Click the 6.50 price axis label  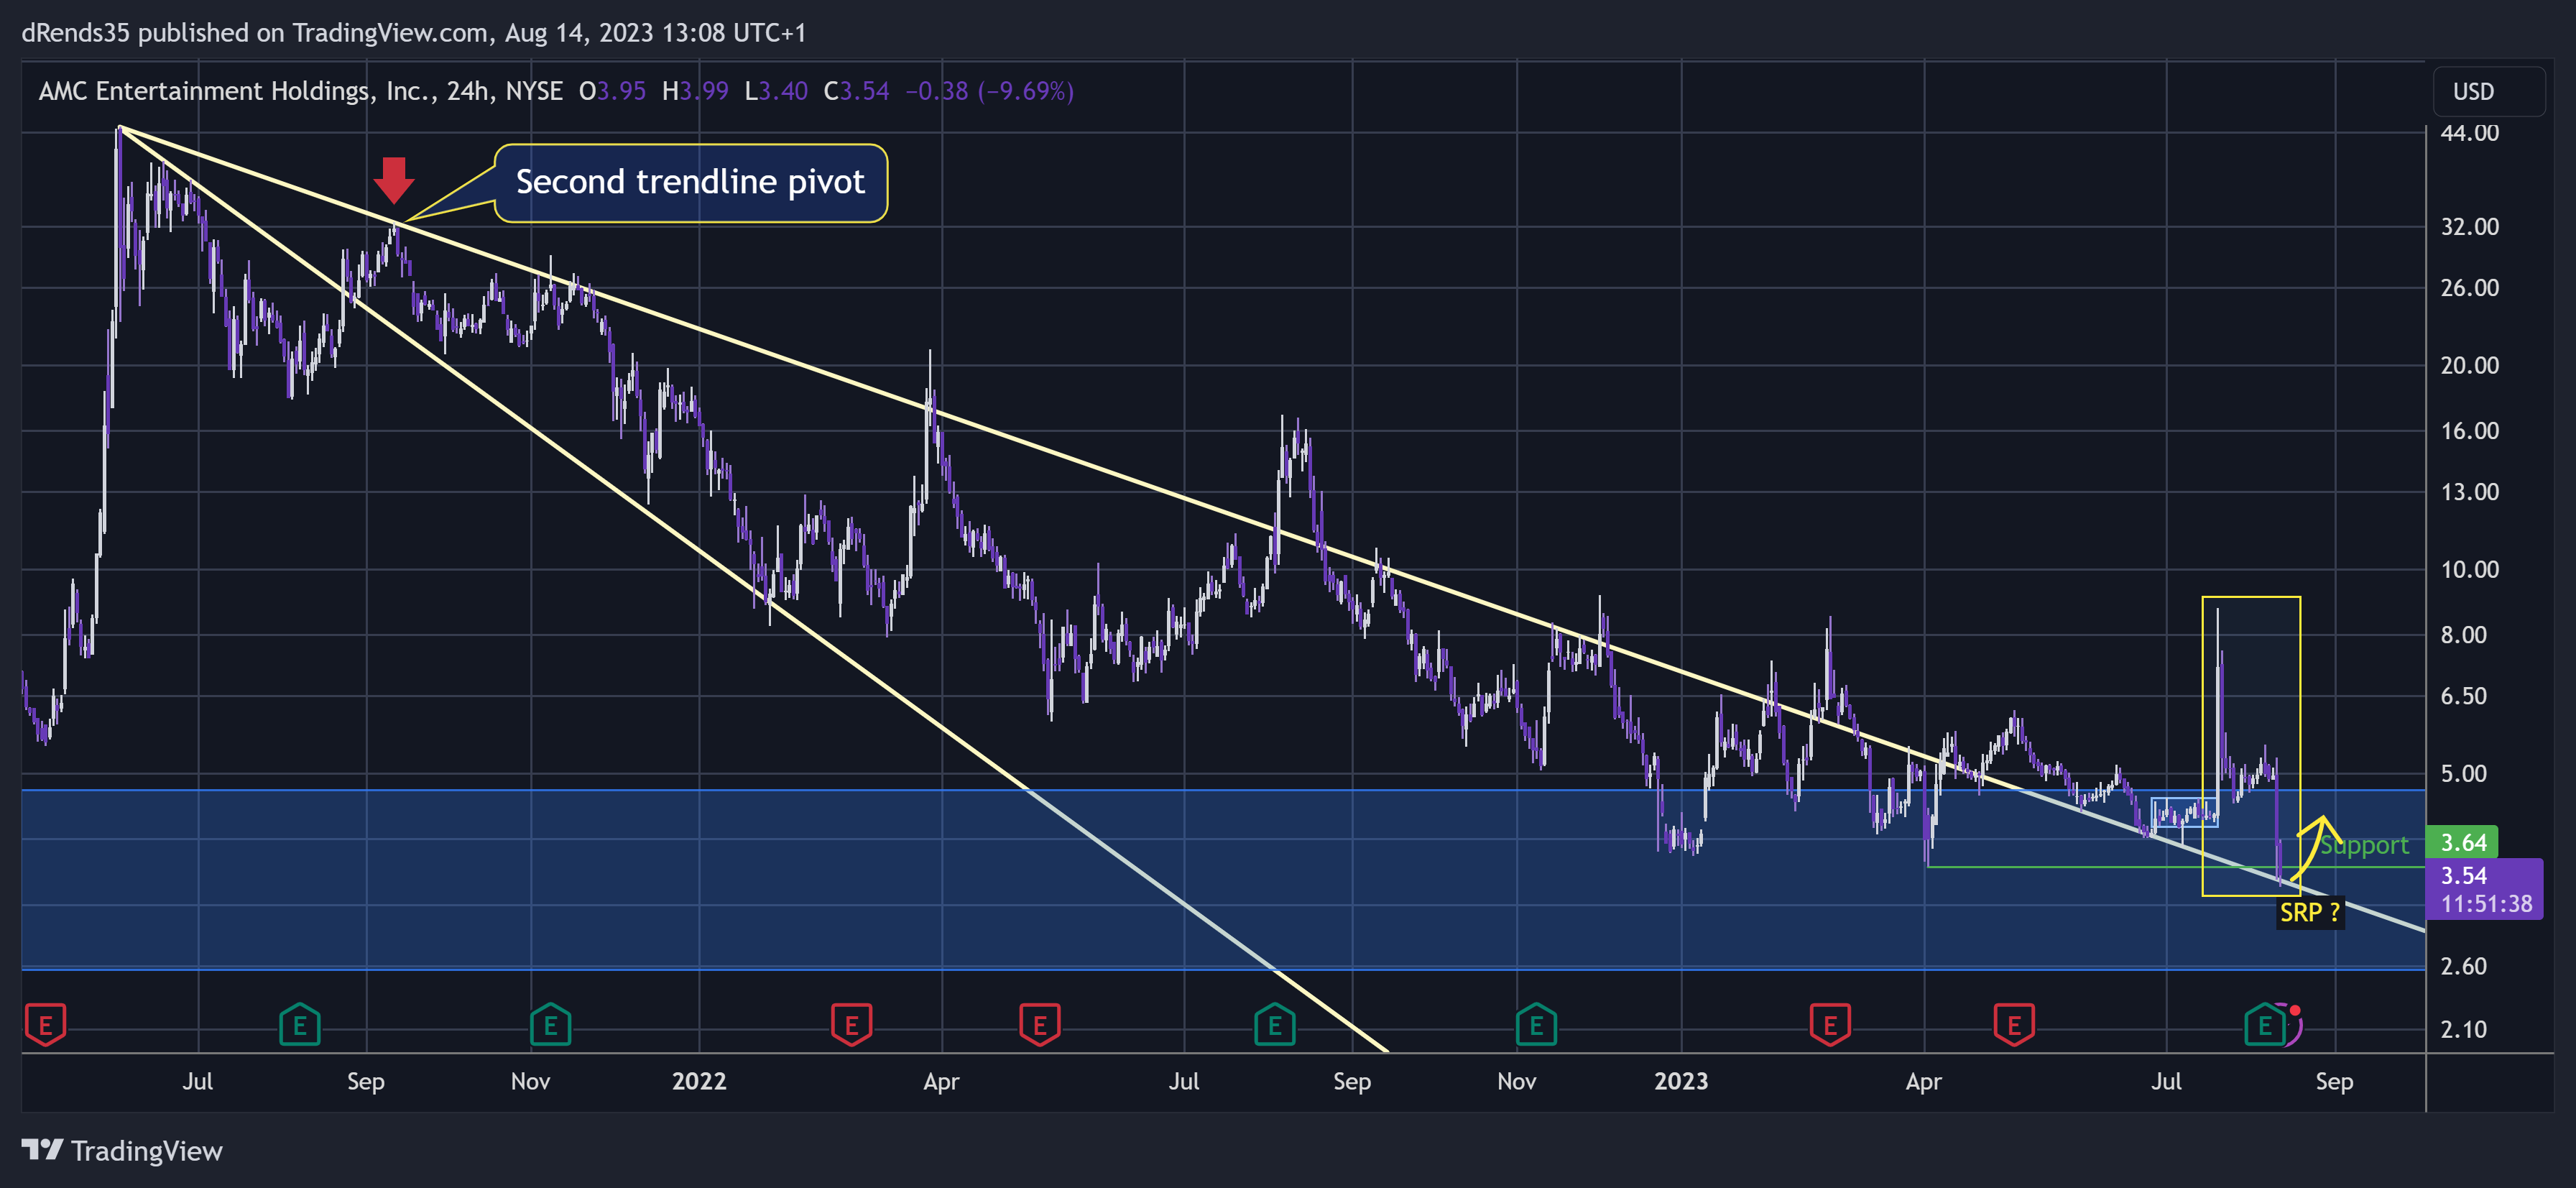2463,696
